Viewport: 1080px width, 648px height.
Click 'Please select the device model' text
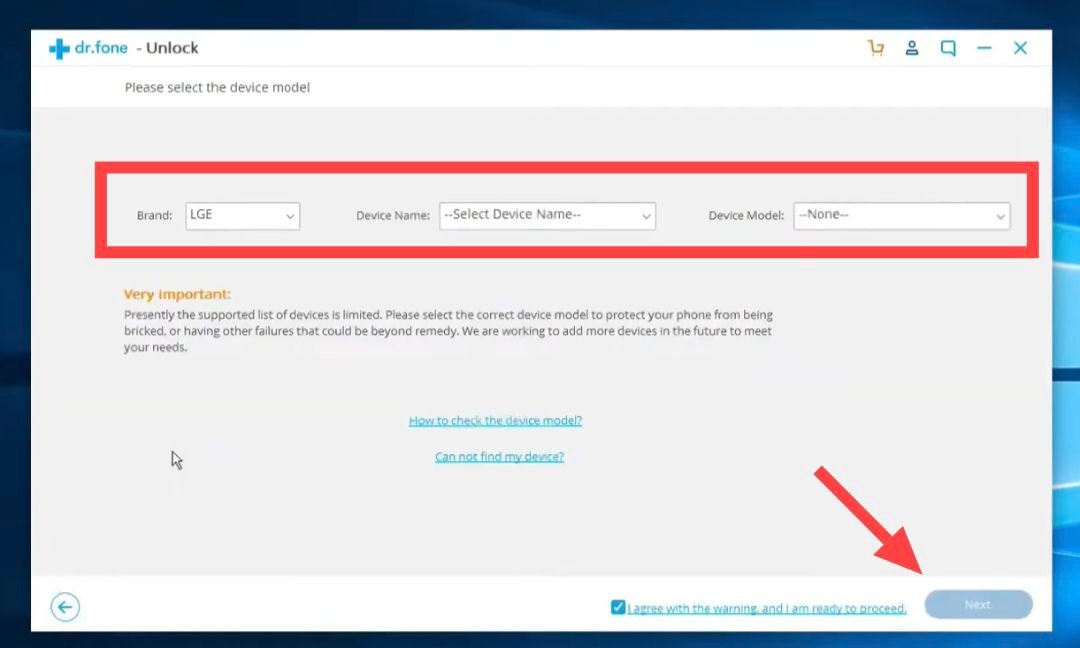[x=217, y=87]
